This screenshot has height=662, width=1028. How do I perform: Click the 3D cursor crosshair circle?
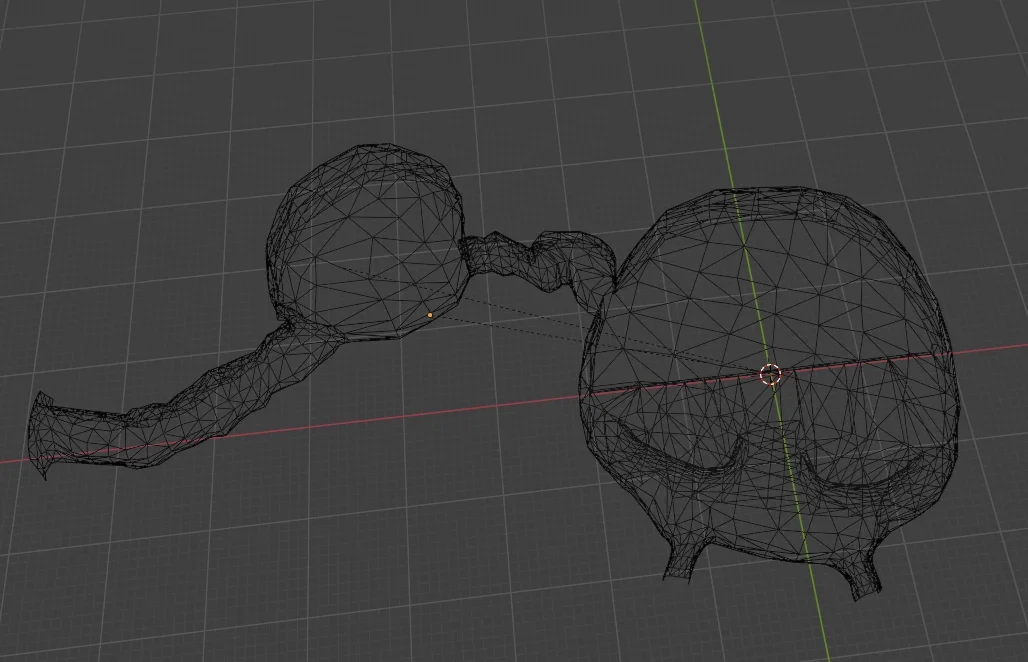click(770, 375)
